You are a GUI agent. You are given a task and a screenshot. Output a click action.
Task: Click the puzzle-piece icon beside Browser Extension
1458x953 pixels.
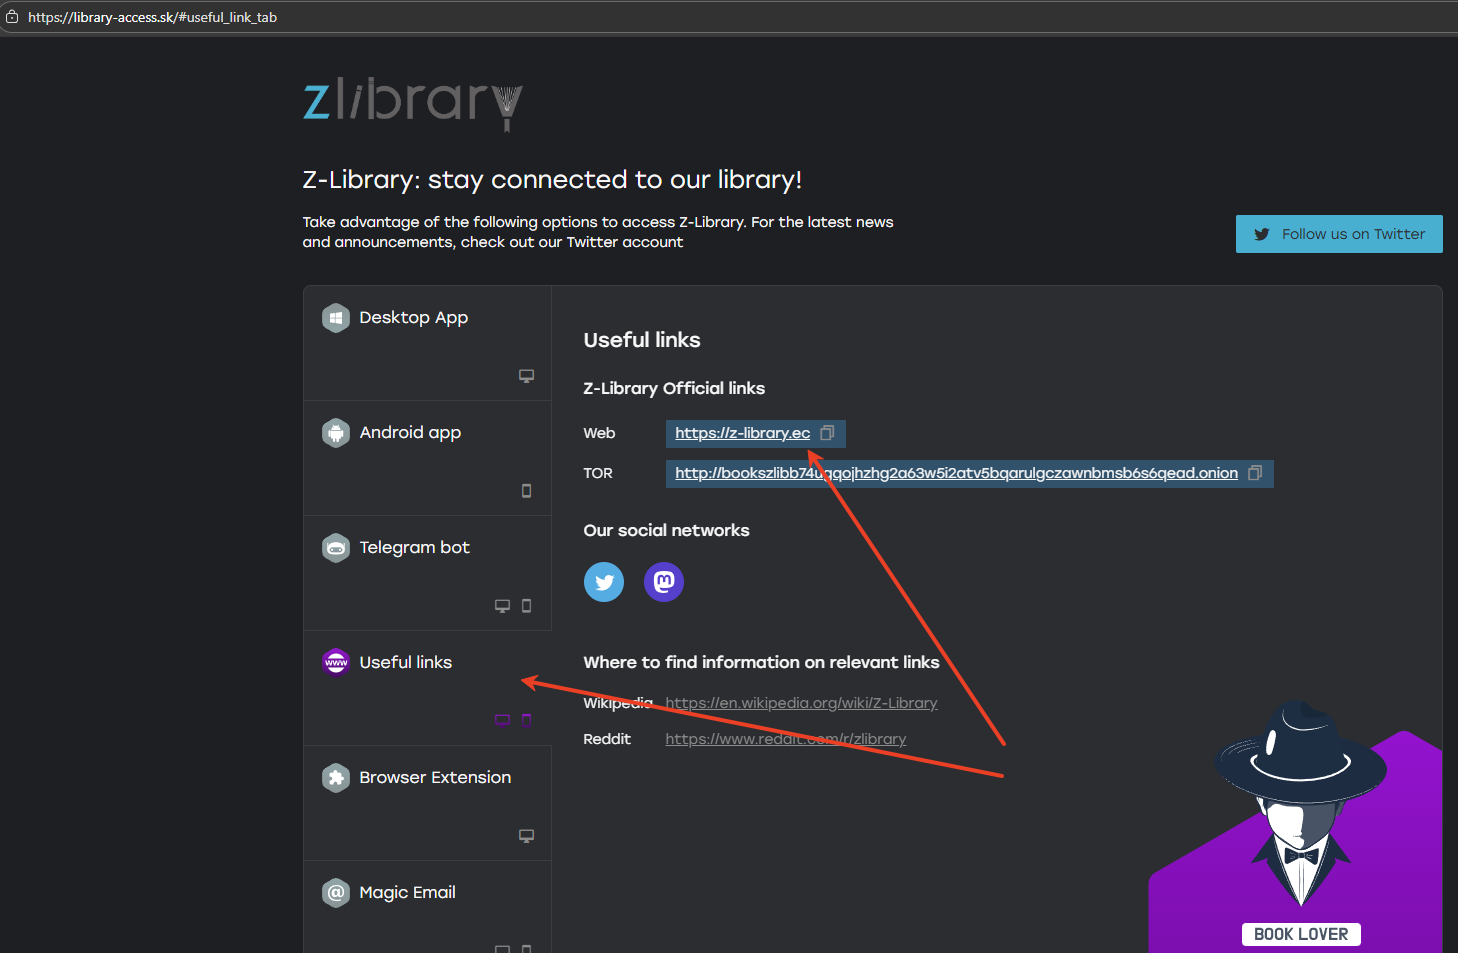[x=336, y=777]
